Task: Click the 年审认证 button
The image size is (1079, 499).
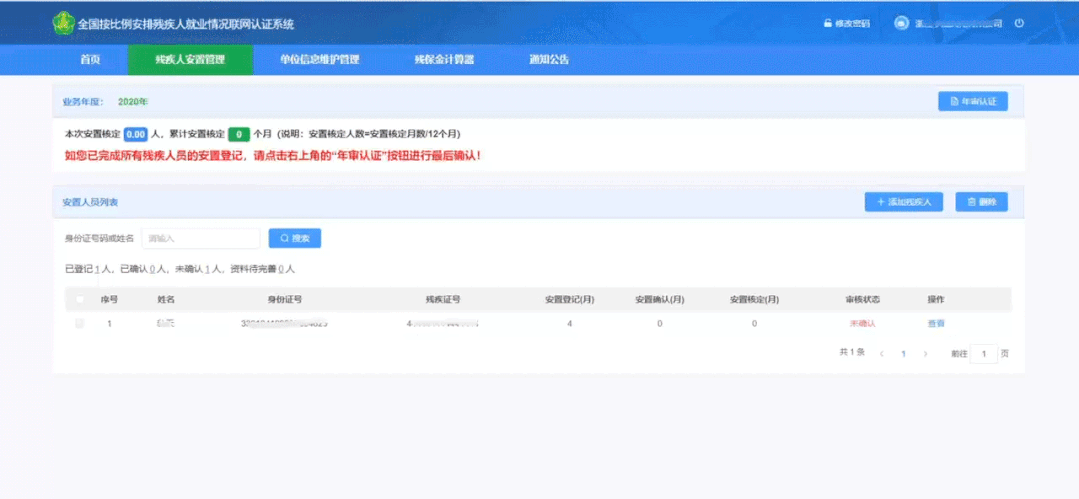Action: pyautogui.click(x=972, y=102)
